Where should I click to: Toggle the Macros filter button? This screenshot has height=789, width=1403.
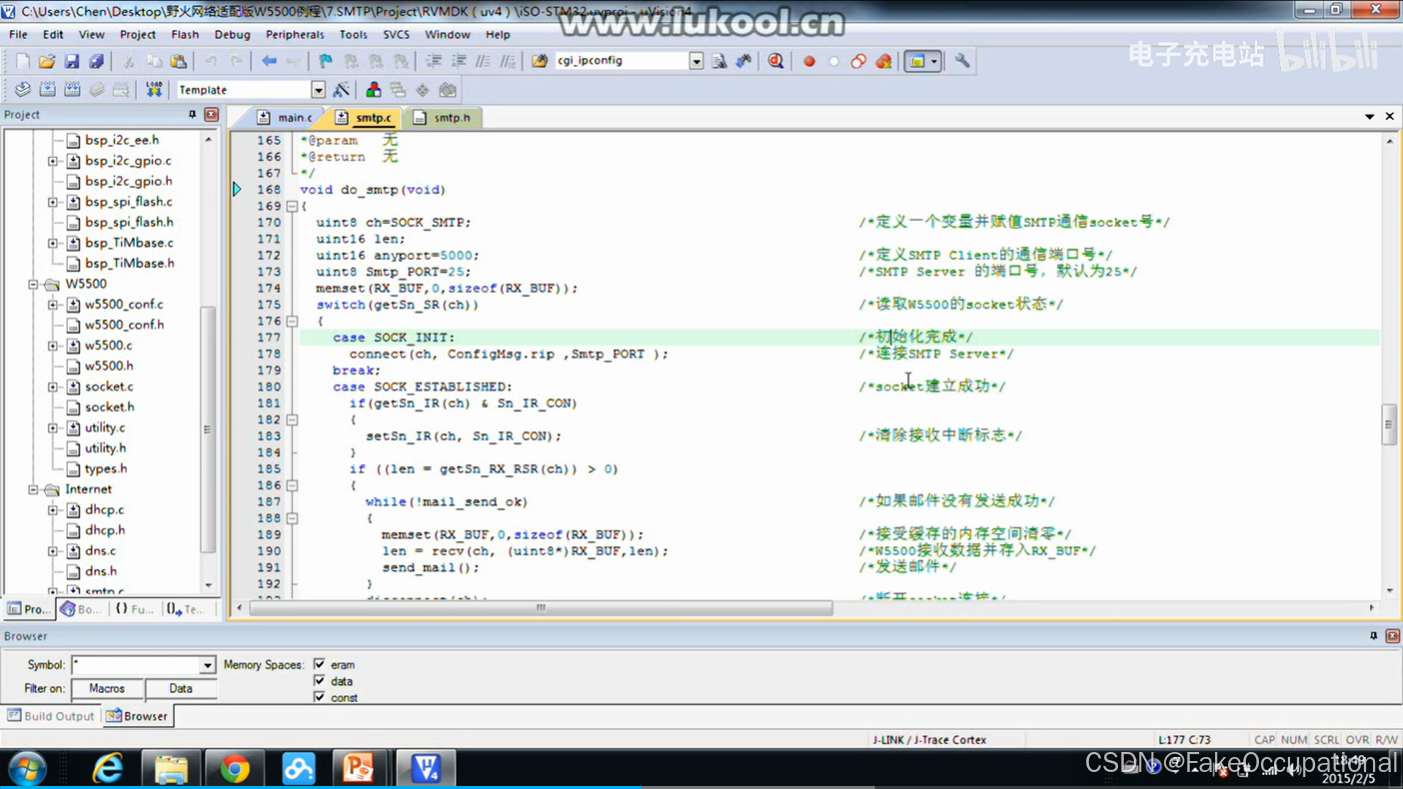point(107,689)
